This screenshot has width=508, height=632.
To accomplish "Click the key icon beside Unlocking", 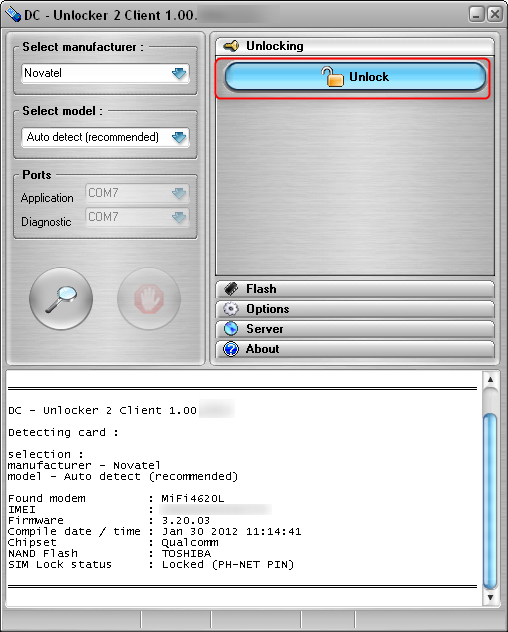I will 231,46.
